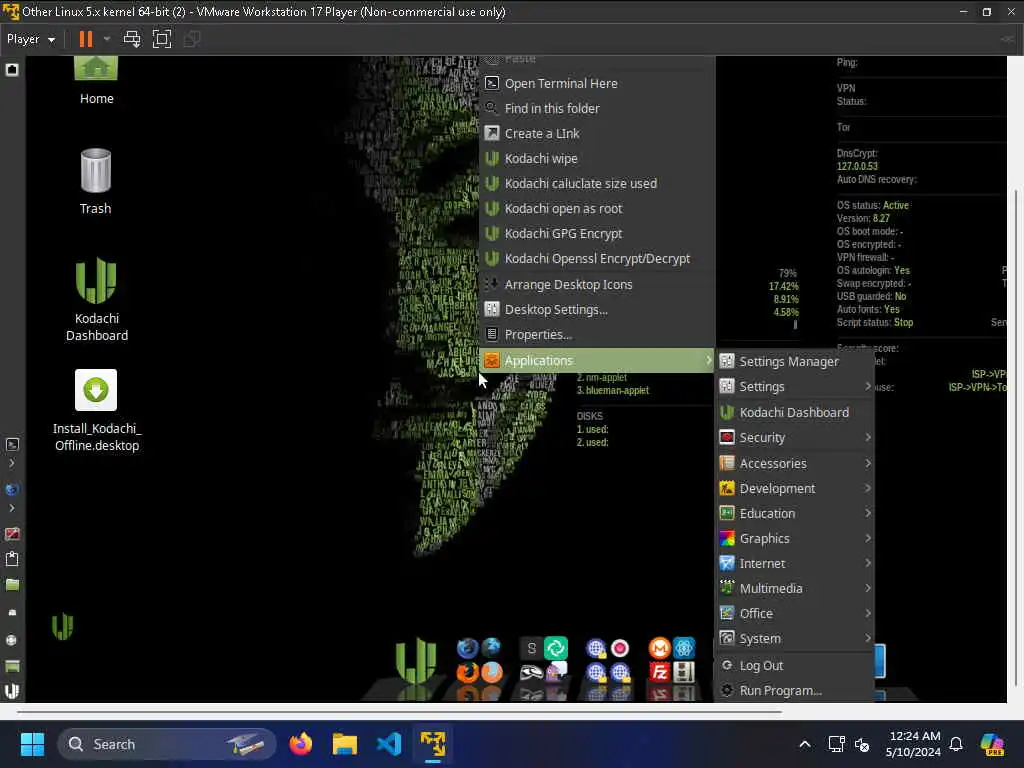Click the red monitor icon in the left panel
This screenshot has width=1024, height=768.
tap(12, 534)
